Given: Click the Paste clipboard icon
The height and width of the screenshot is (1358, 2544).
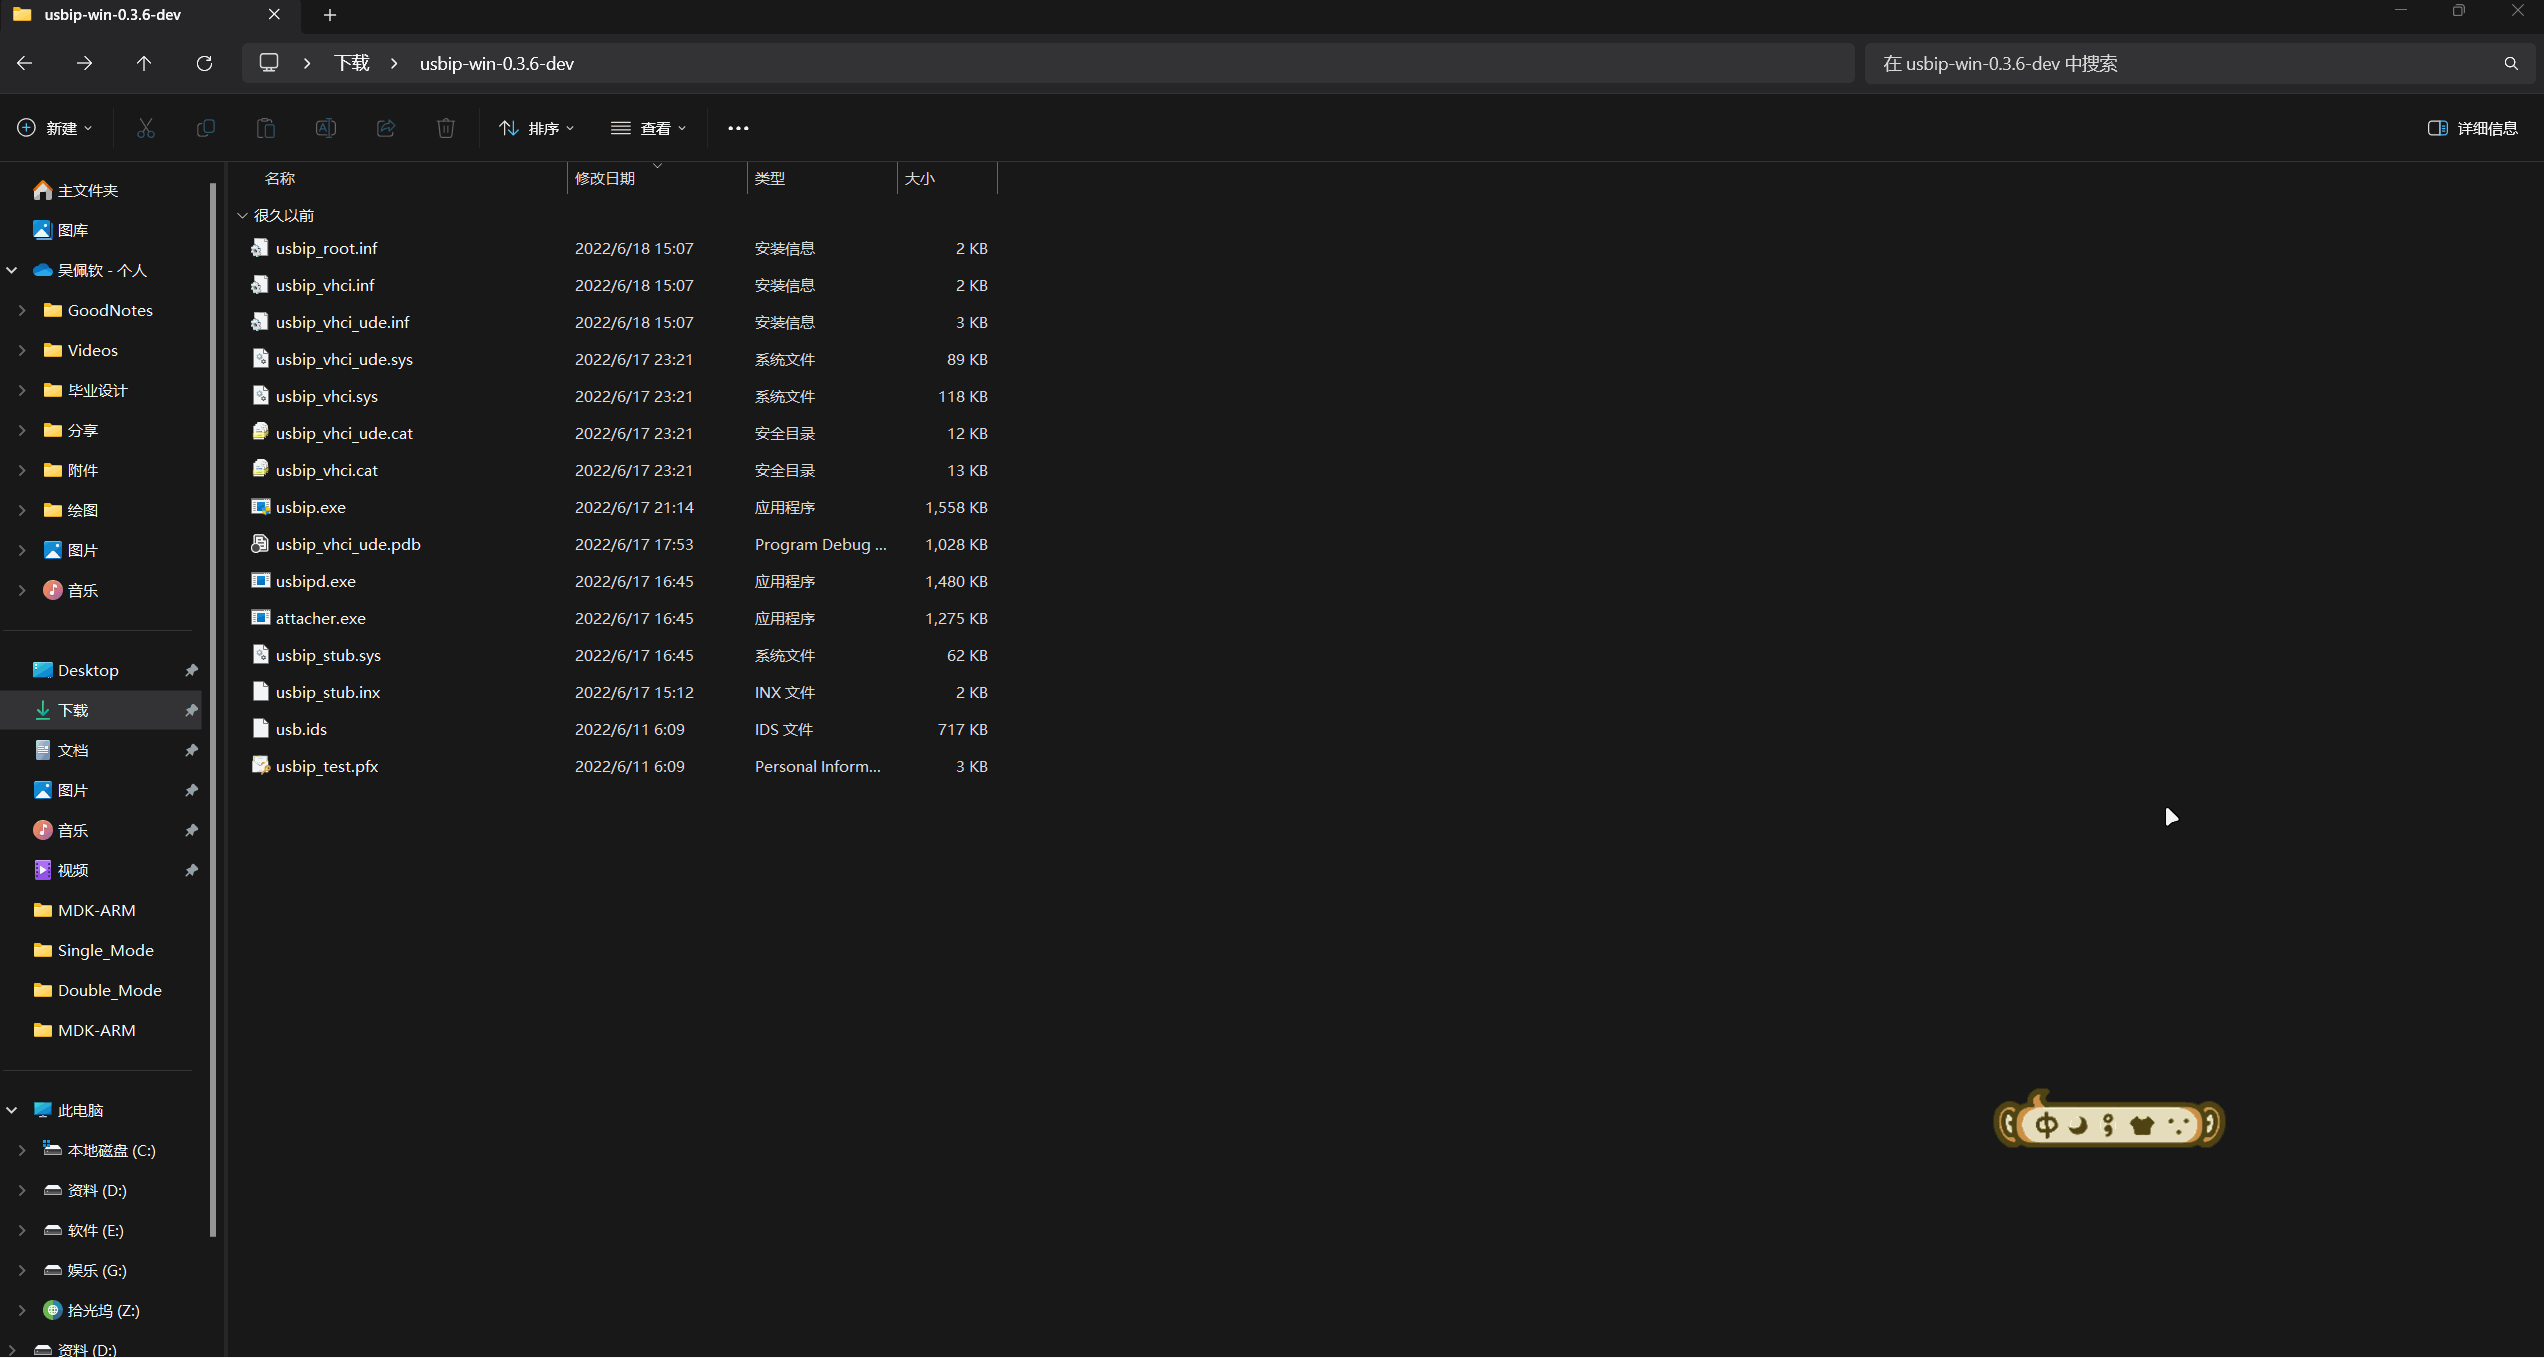Looking at the screenshot, I should click(266, 128).
